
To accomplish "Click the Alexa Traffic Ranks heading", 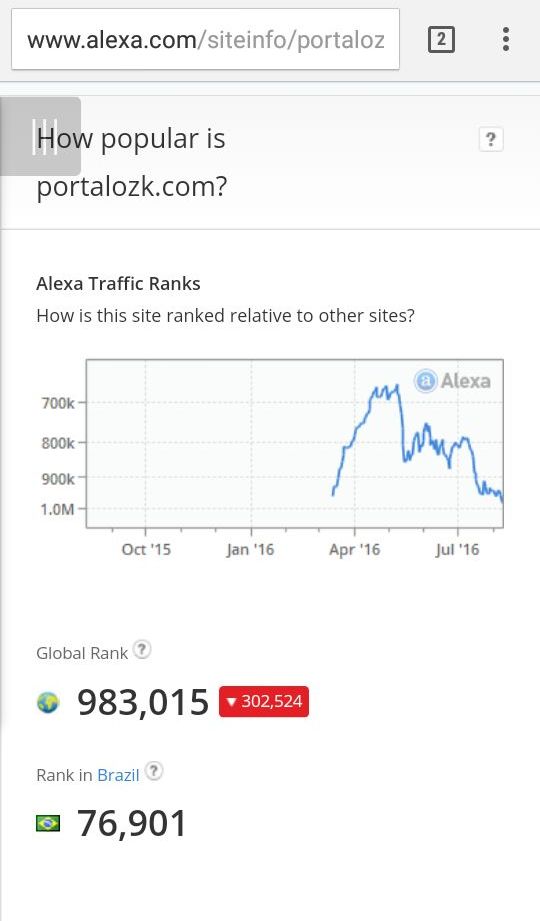I will [118, 284].
